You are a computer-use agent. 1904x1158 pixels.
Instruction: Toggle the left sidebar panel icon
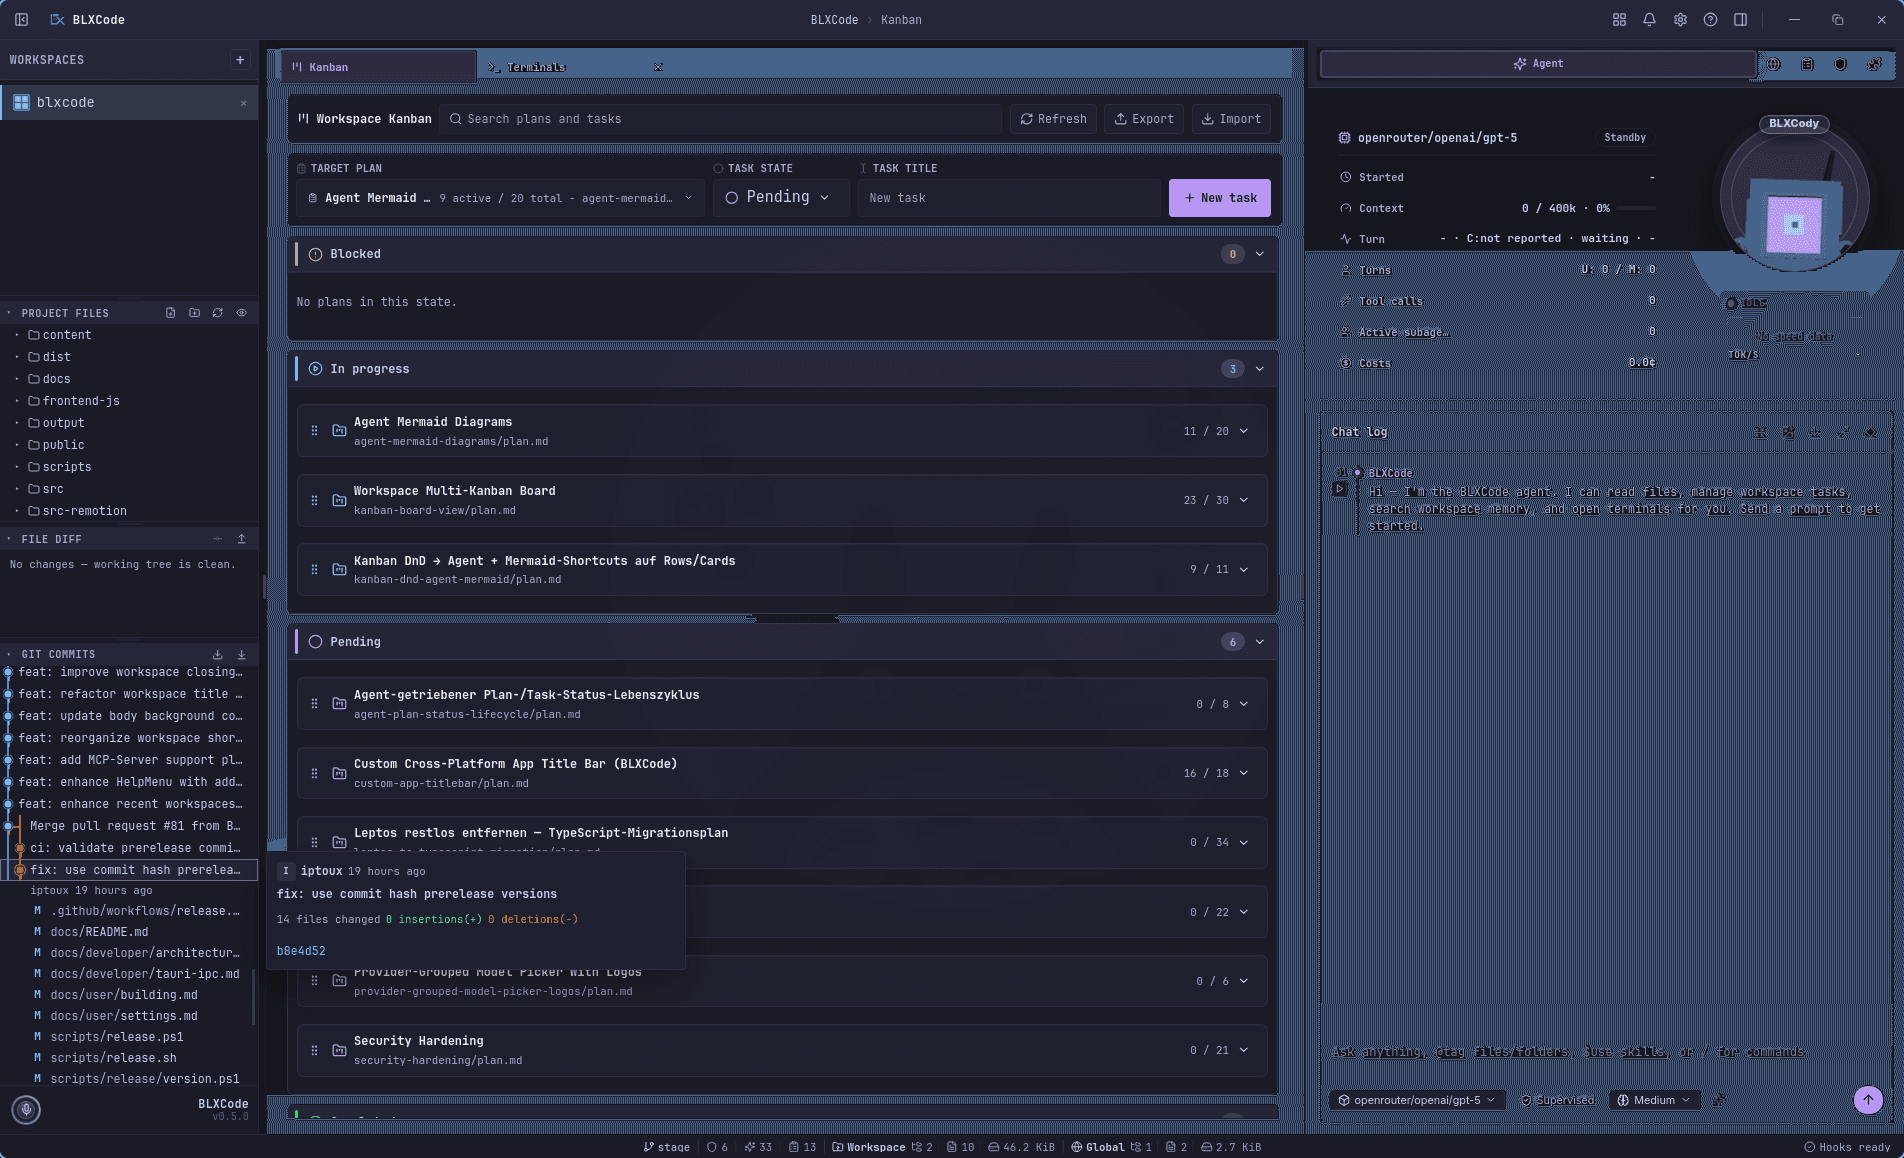22,19
